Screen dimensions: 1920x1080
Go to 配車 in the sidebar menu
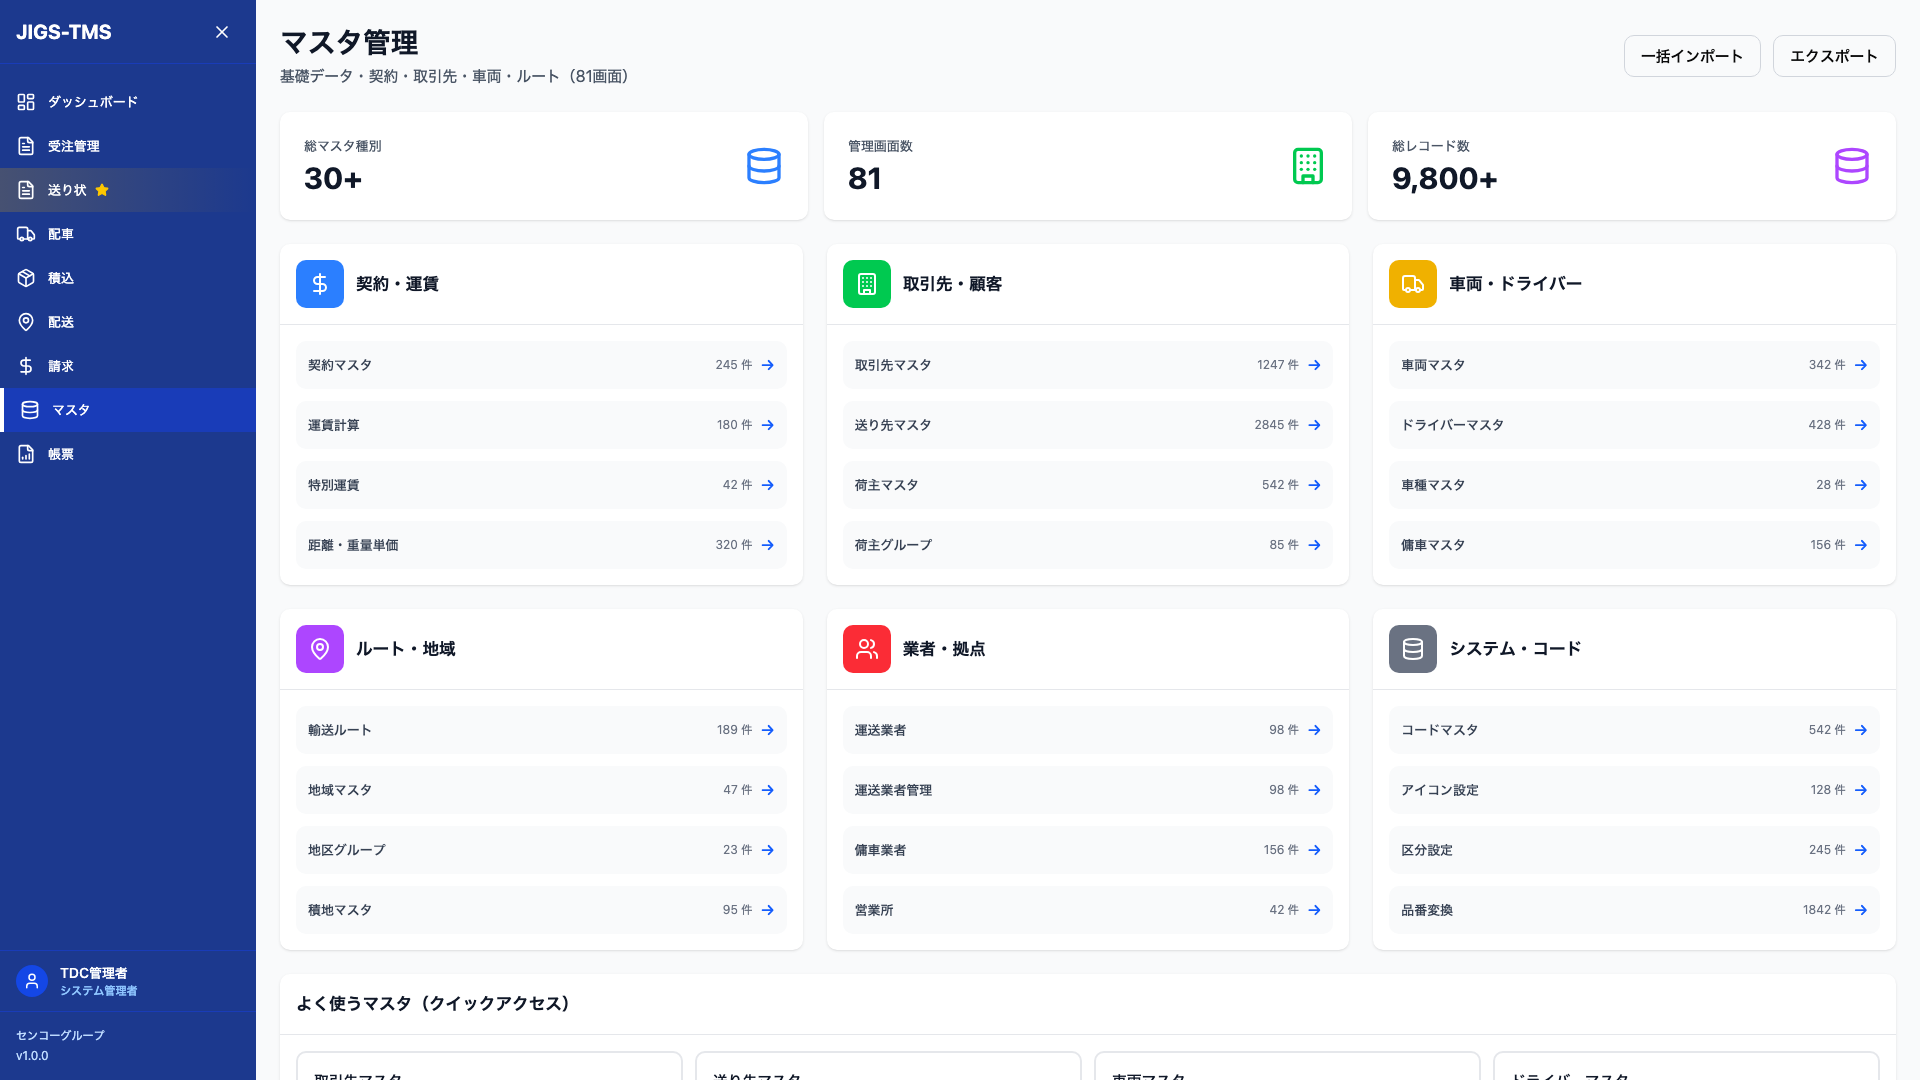(x=60, y=234)
